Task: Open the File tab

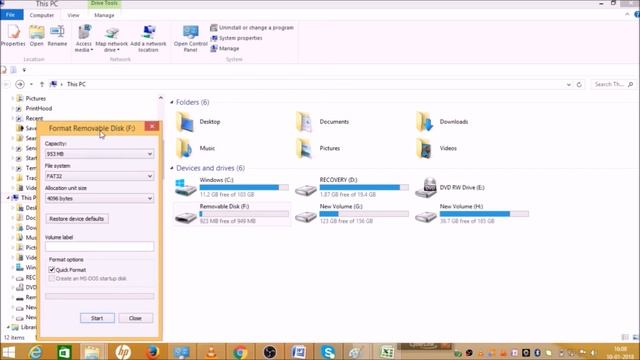Action: (x=11, y=15)
